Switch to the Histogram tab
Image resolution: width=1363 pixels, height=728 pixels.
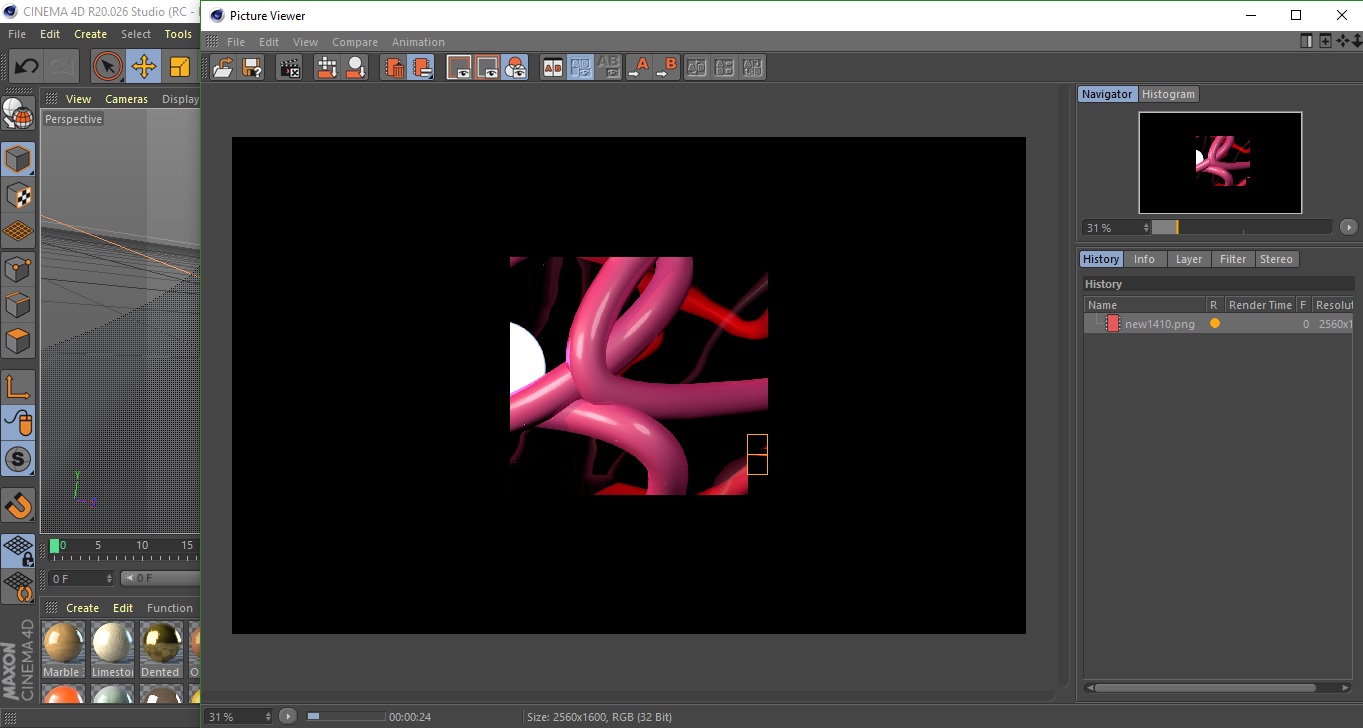point(1168,94)
